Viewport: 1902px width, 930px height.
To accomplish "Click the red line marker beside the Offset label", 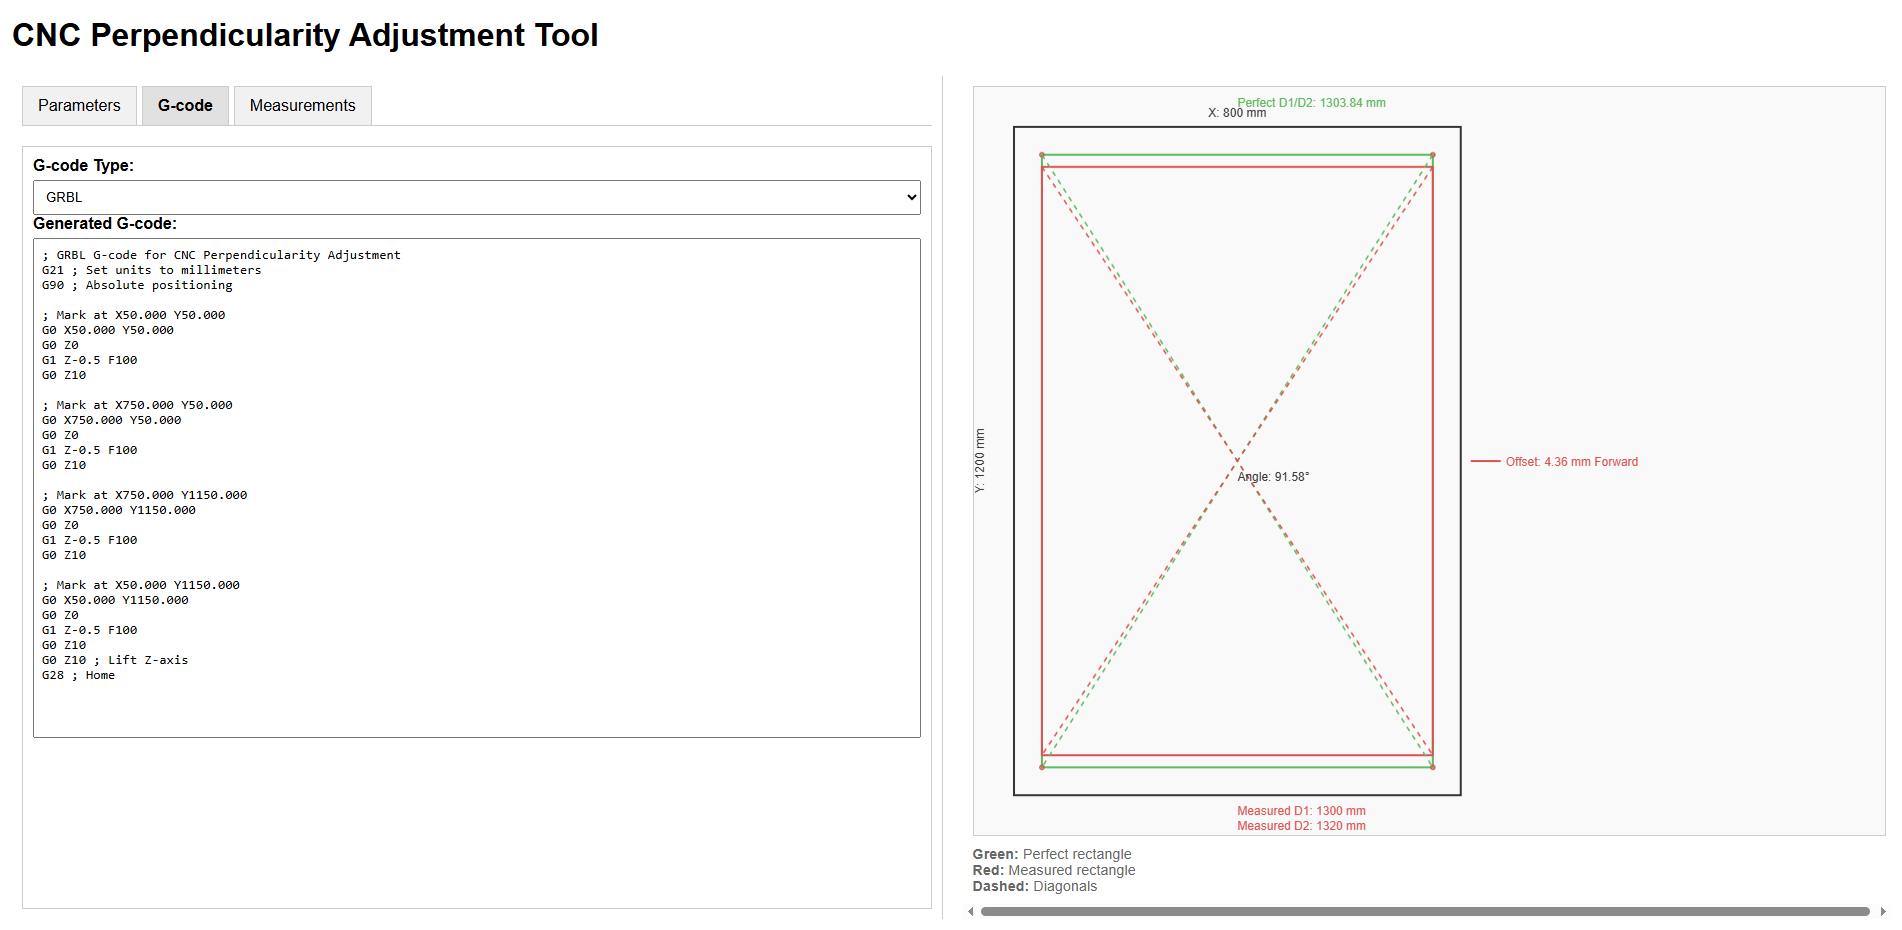I will coord(1485,462).
